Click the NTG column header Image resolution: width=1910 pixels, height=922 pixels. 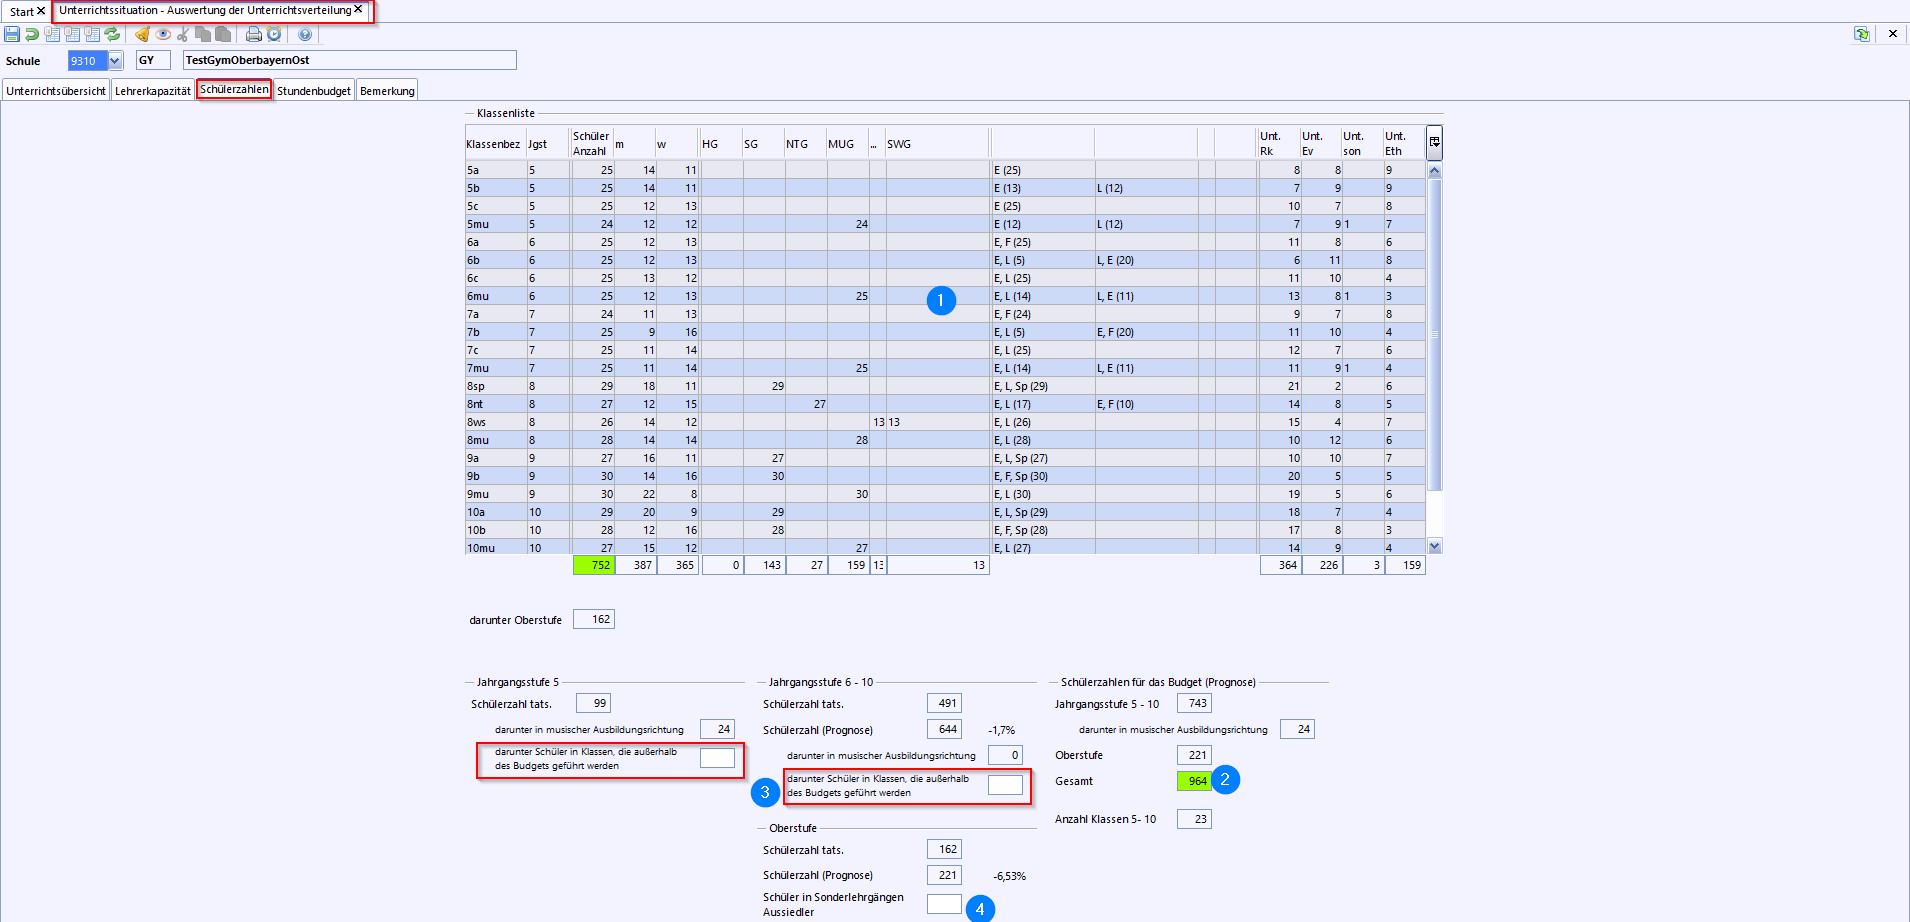(x=805, y=143)
